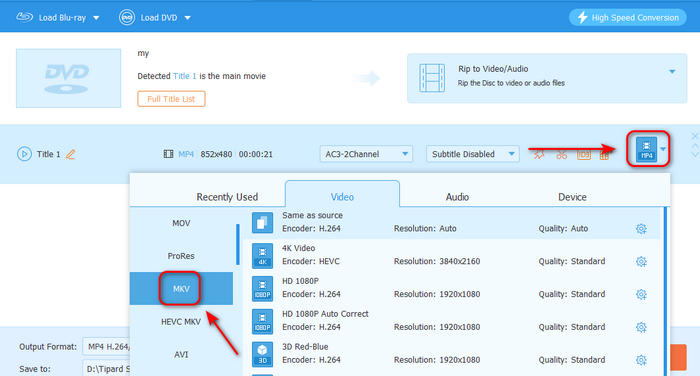Play Title 1 preview
Screen dimensions: 700x376
pos(24,154)
